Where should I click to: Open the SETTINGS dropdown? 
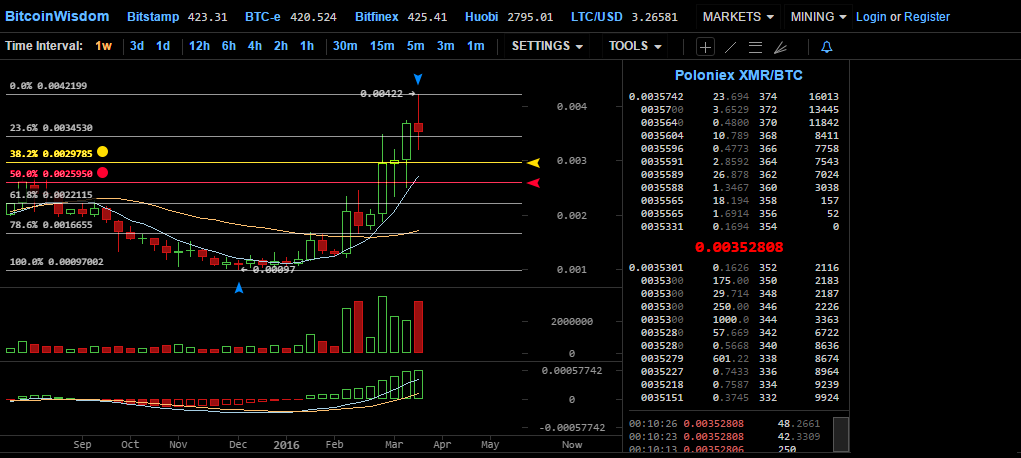(x=547, y=46)
